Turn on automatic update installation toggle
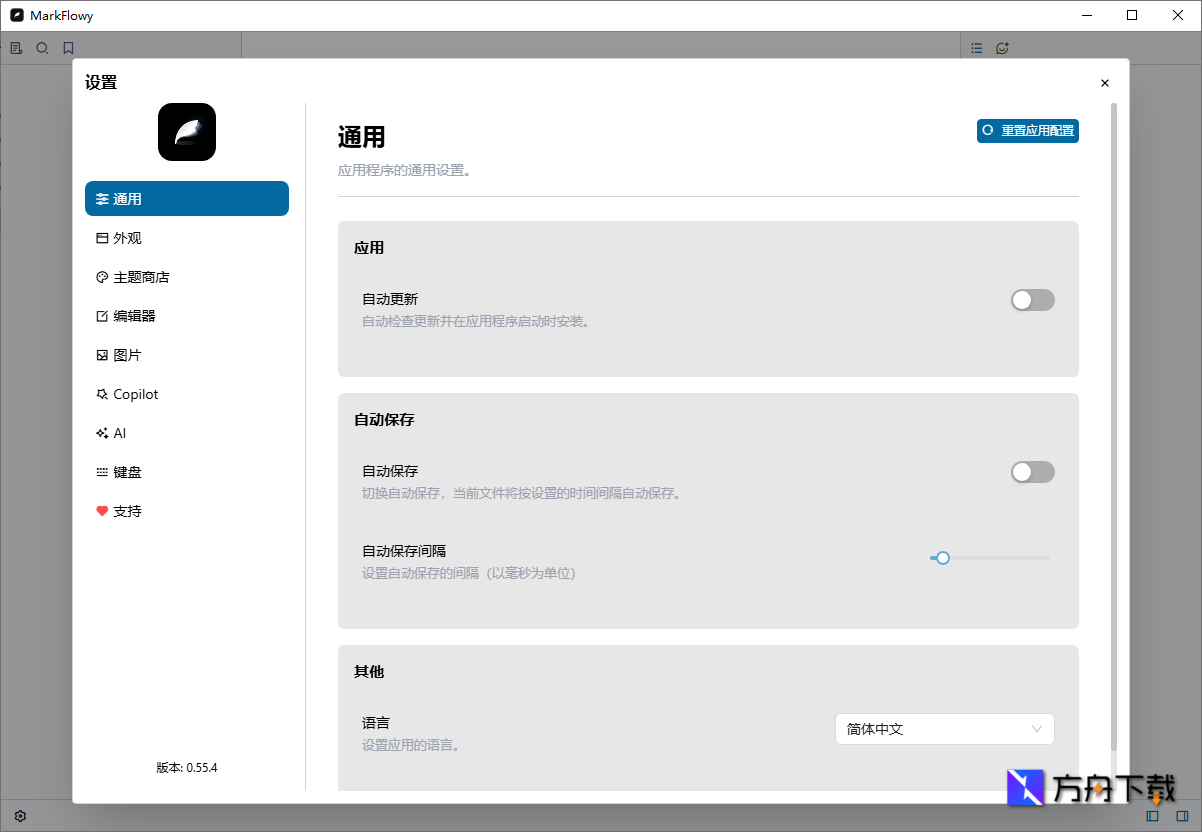1202x832 pixels. tap(1032, 299)
